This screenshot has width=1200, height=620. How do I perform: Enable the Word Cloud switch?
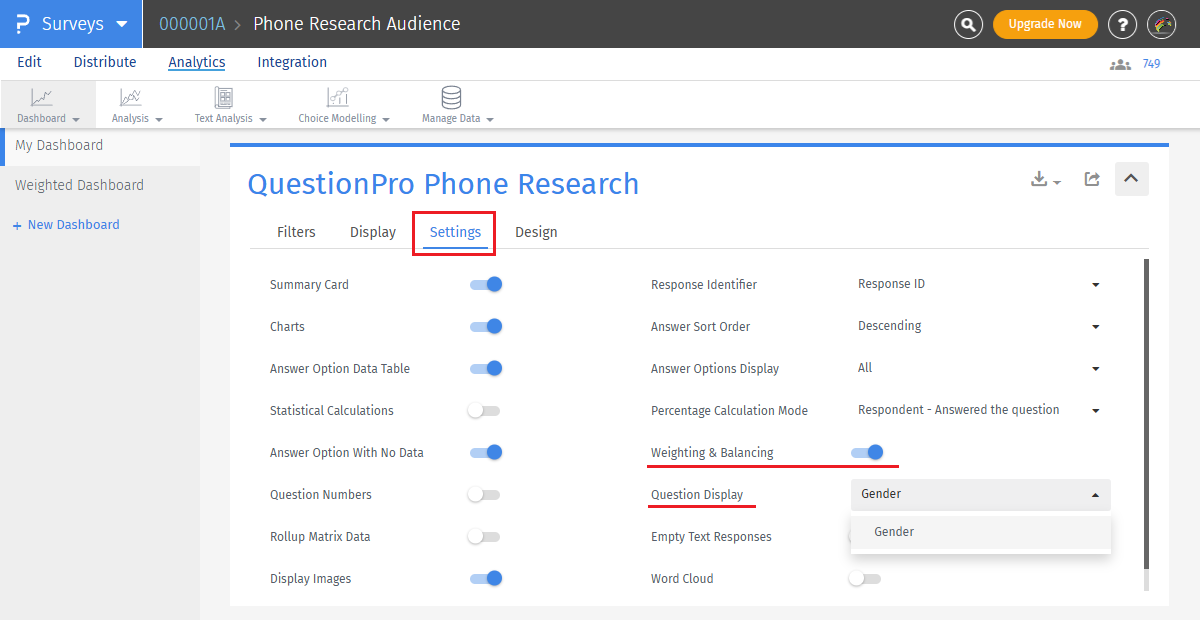[x=865, y=579]
